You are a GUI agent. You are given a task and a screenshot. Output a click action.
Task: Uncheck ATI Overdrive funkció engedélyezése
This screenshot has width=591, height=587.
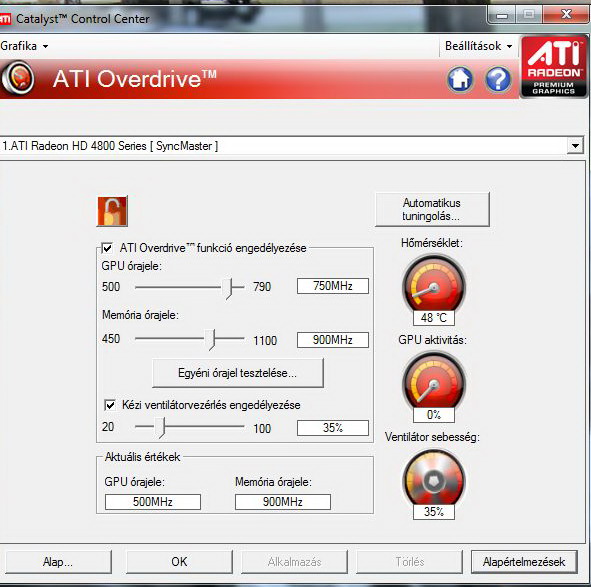point(107,248)
